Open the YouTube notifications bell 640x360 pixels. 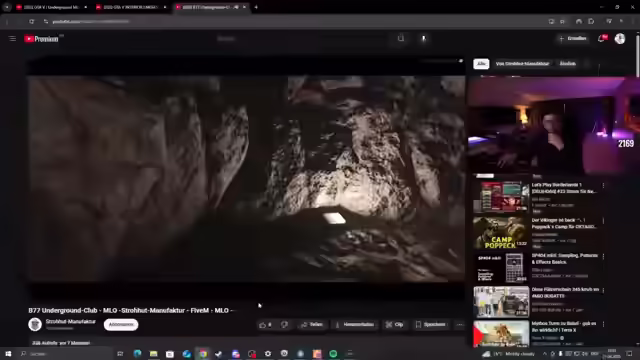pyautogui.click(x=601, y=38)
